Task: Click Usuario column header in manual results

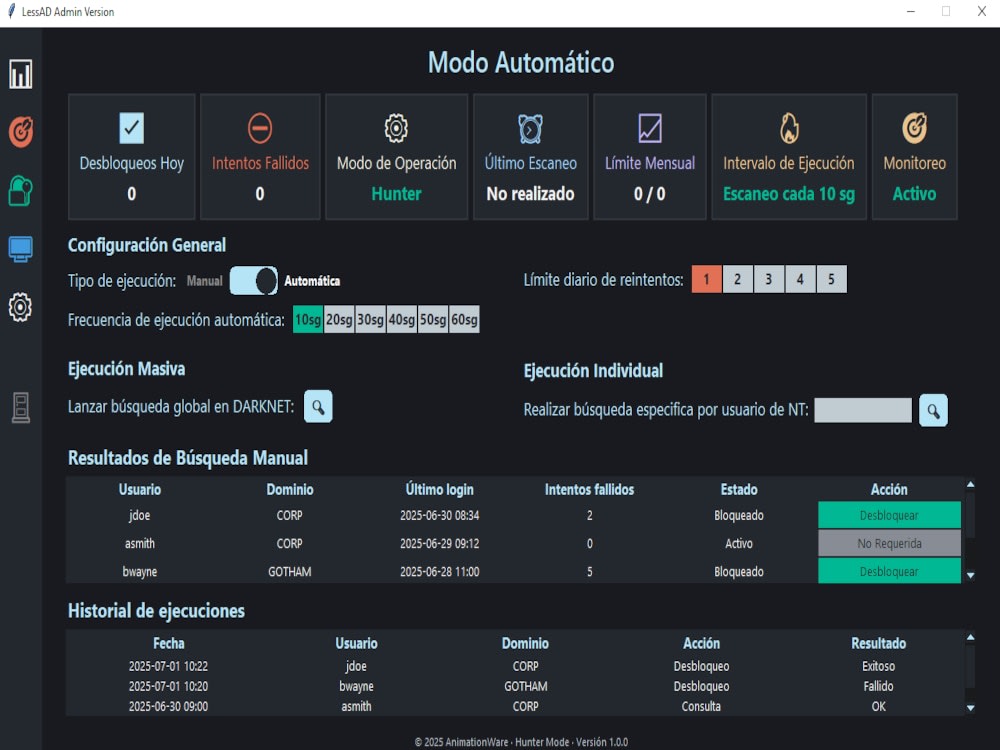Action: pyautogui.click(x=140, y=490)
